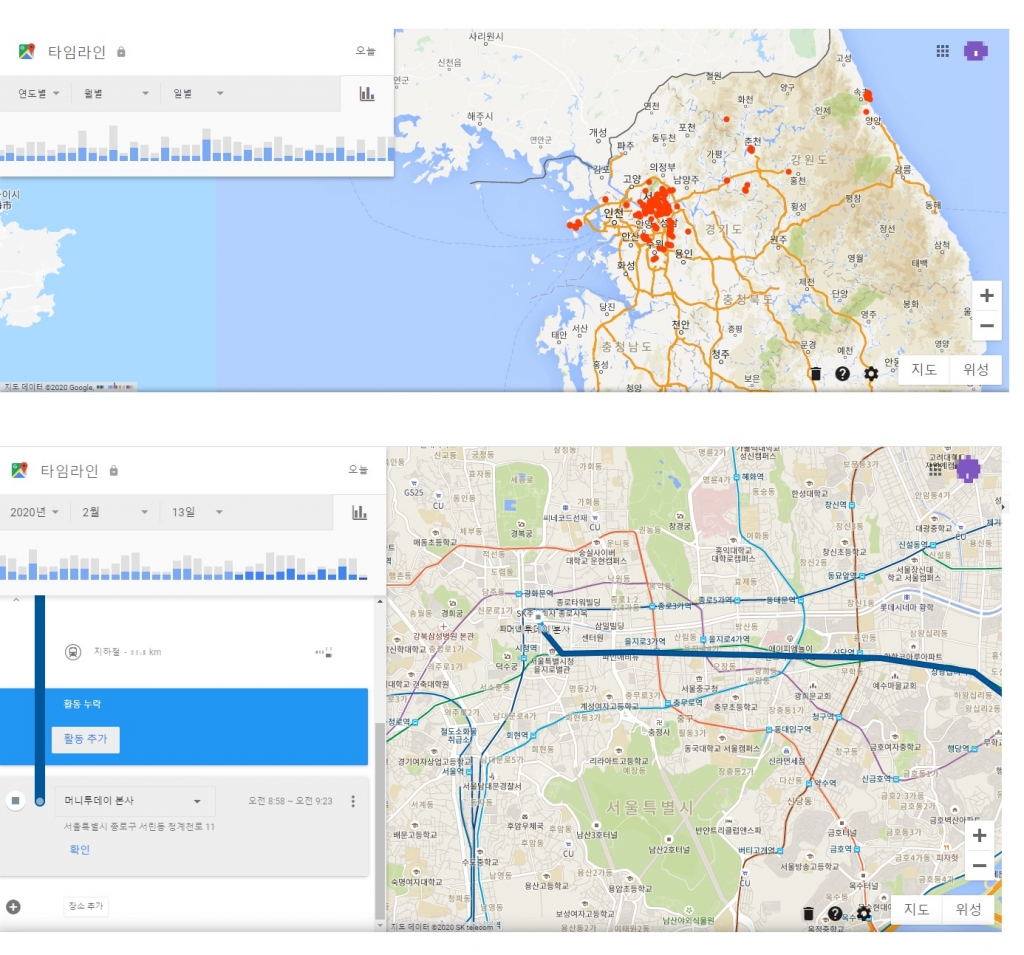Expand the 연도별 year dropdown
The image size is (1024, 955).
pyautogui.click(x=39, y=93)
